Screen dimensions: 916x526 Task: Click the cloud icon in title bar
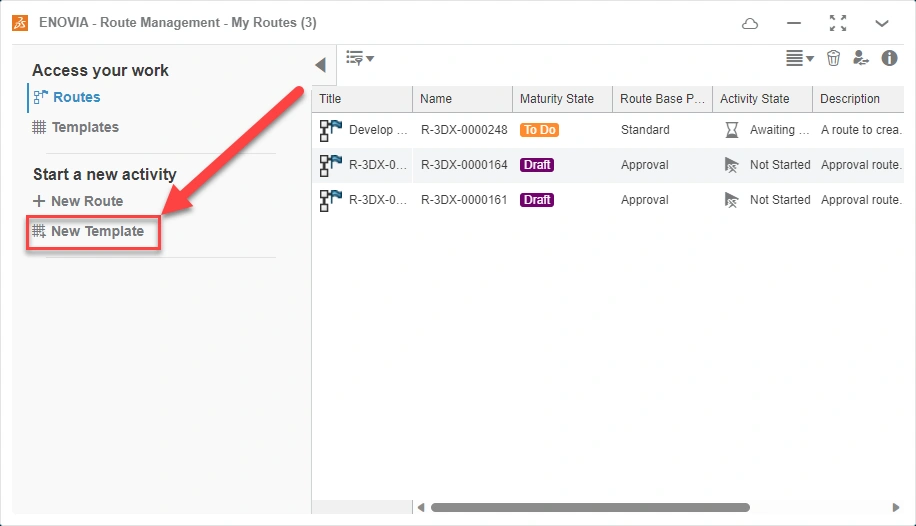tap(750, 23)
